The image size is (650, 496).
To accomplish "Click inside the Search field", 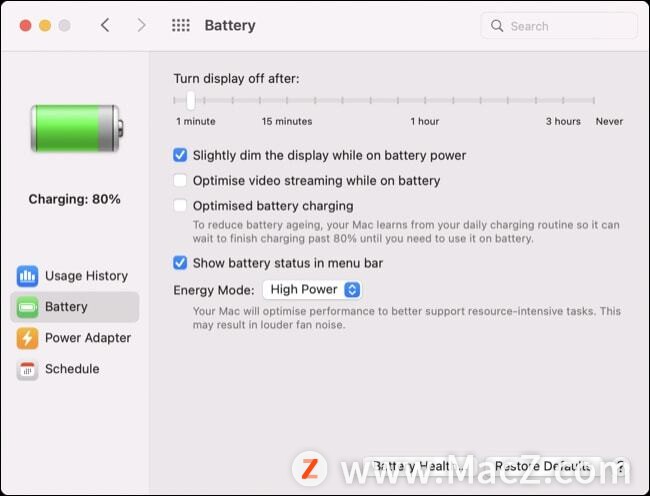I will click(559, 26).
